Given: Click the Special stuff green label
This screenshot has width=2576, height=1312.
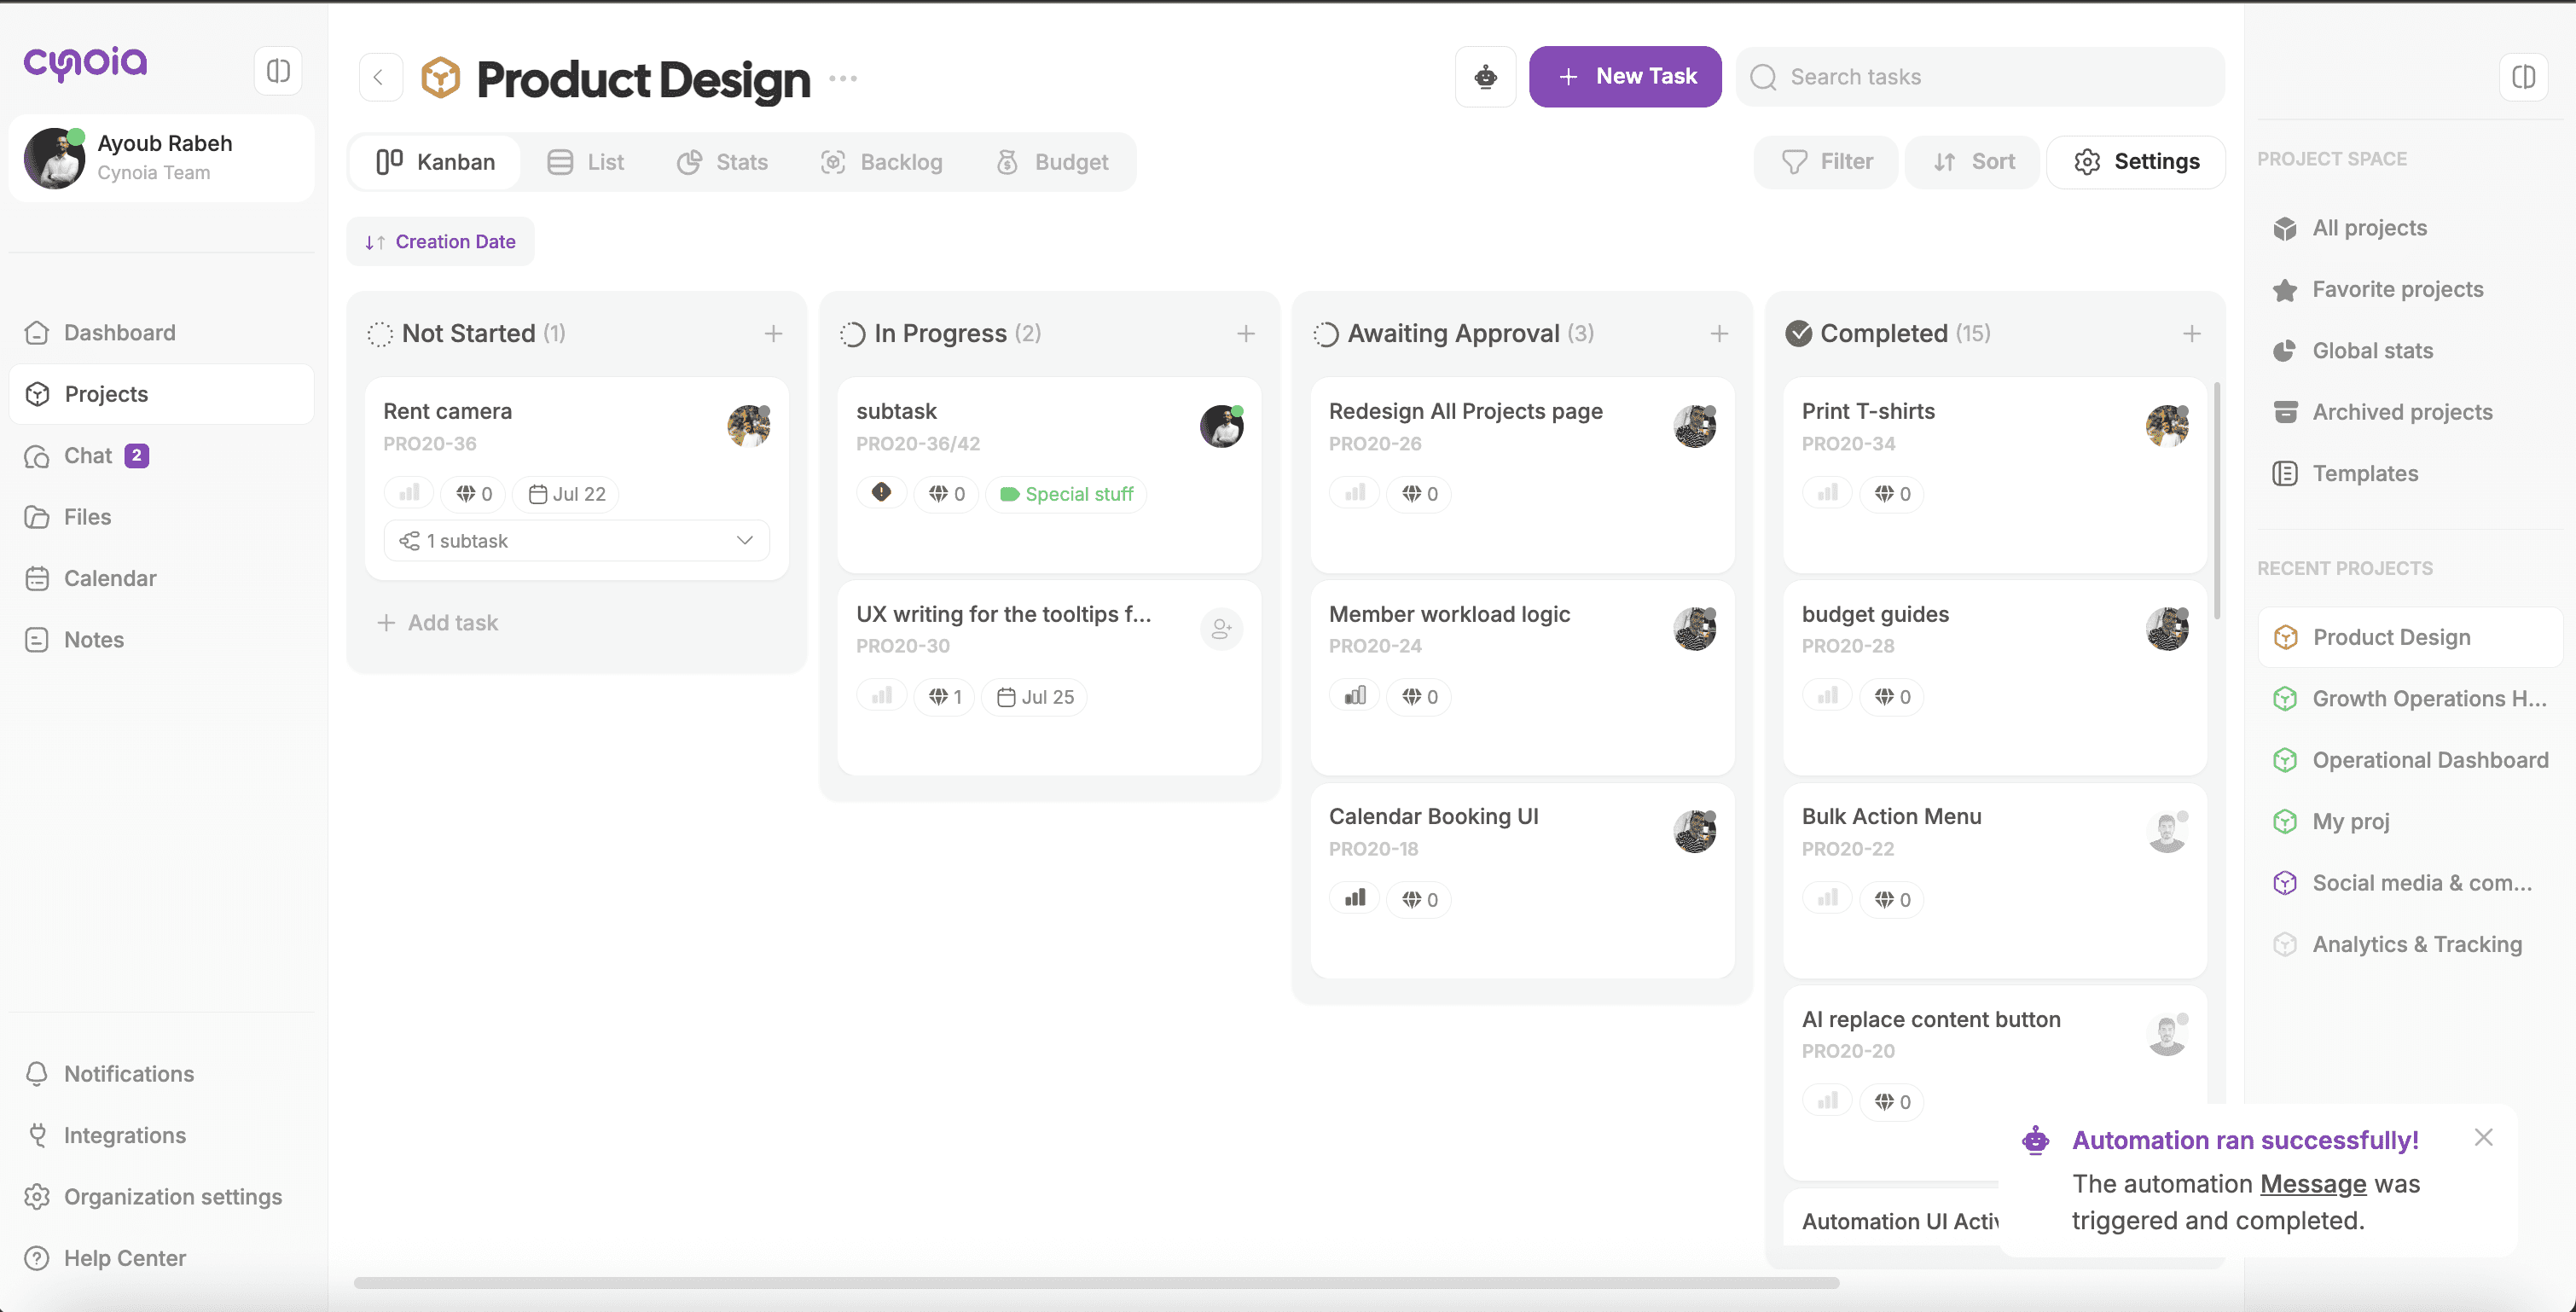Looking at the screenshot, I should click(1066, 493).
